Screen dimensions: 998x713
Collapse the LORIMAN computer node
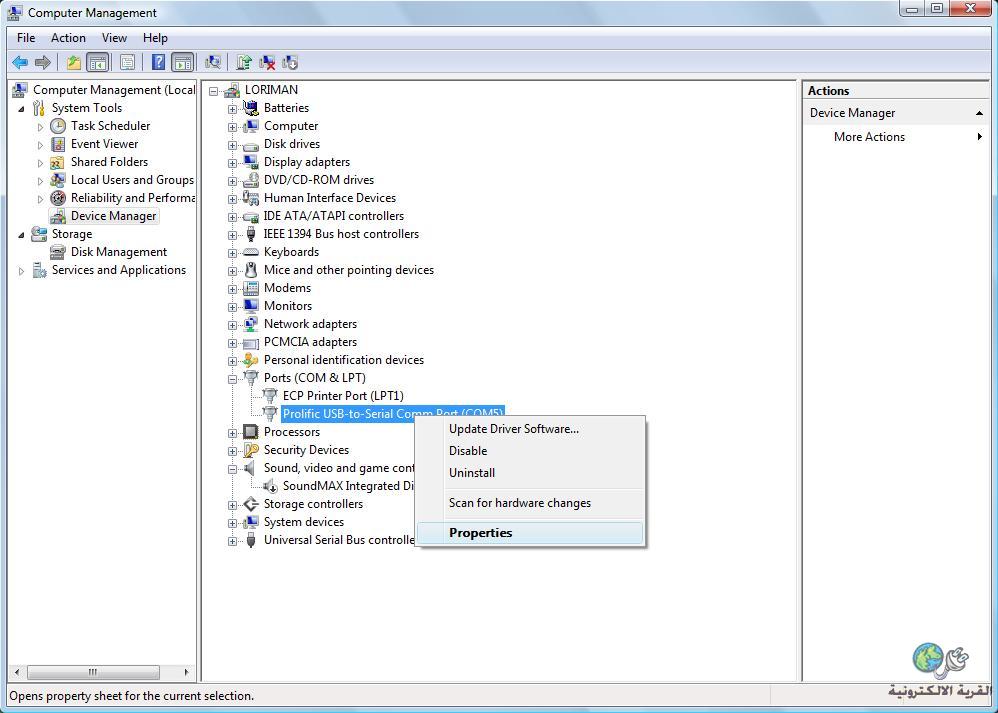click(x=213, y=91)
